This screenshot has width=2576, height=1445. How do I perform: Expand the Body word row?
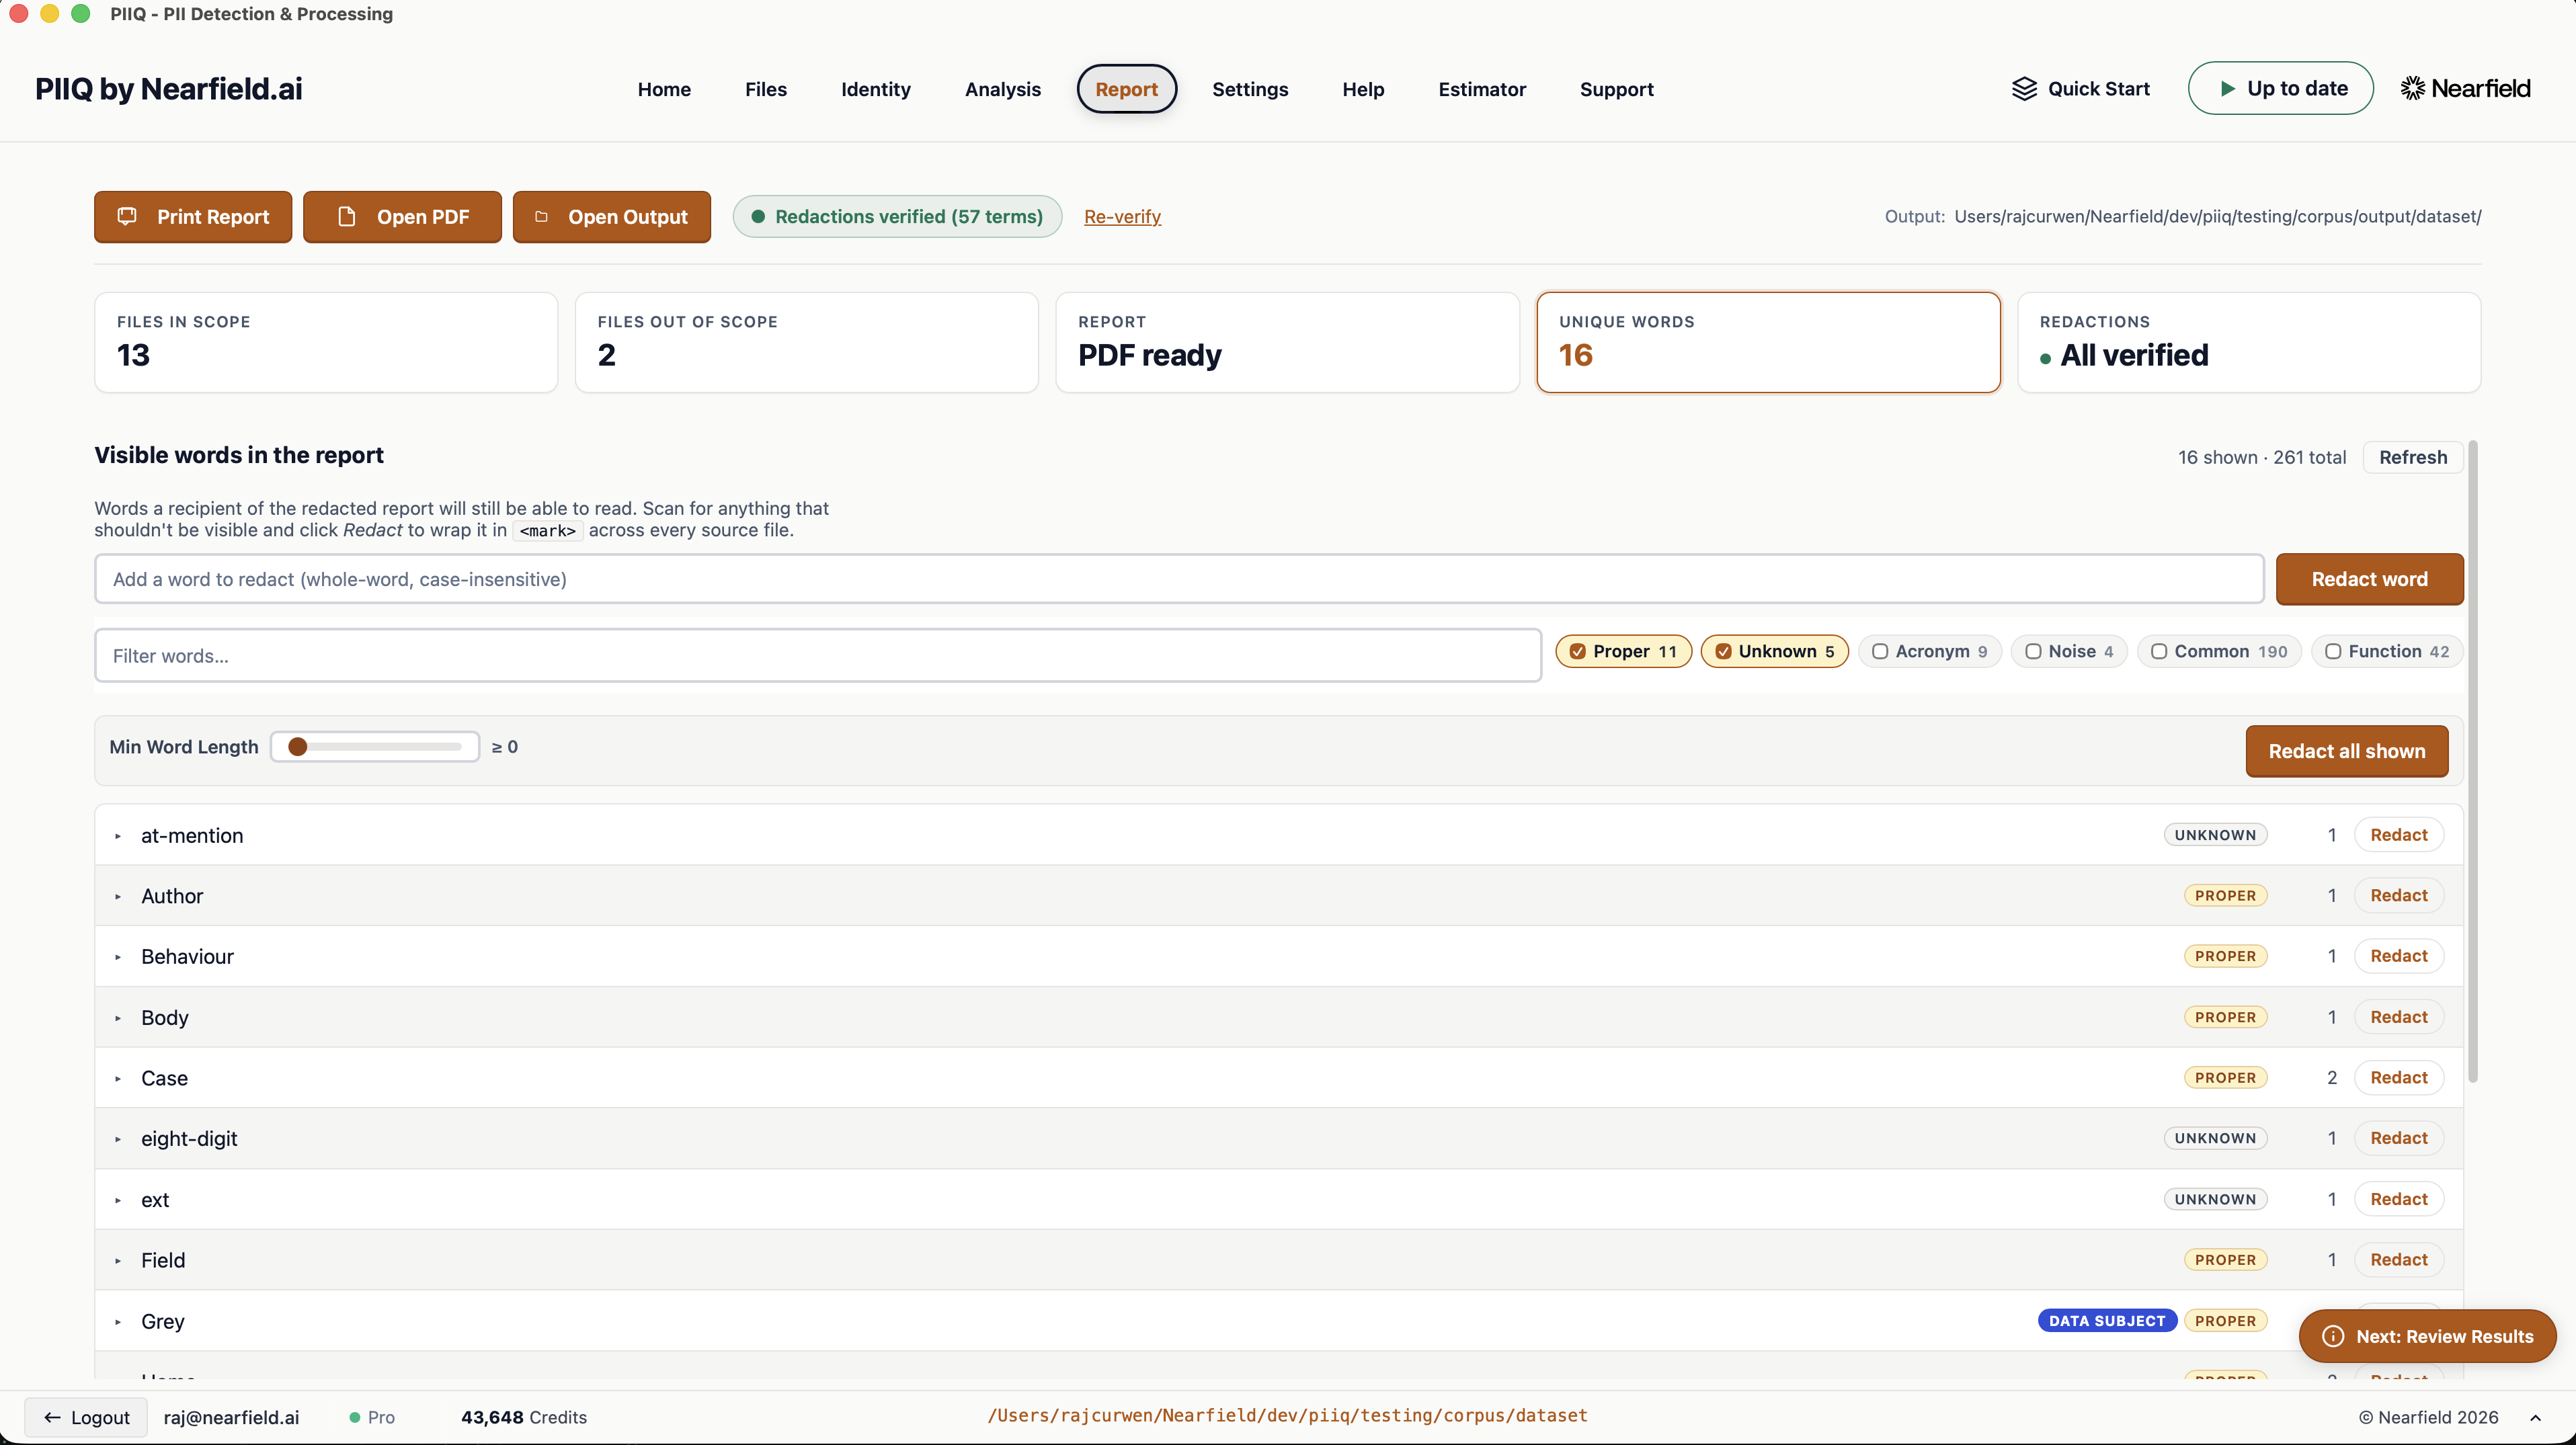[x=118, y=1018]
